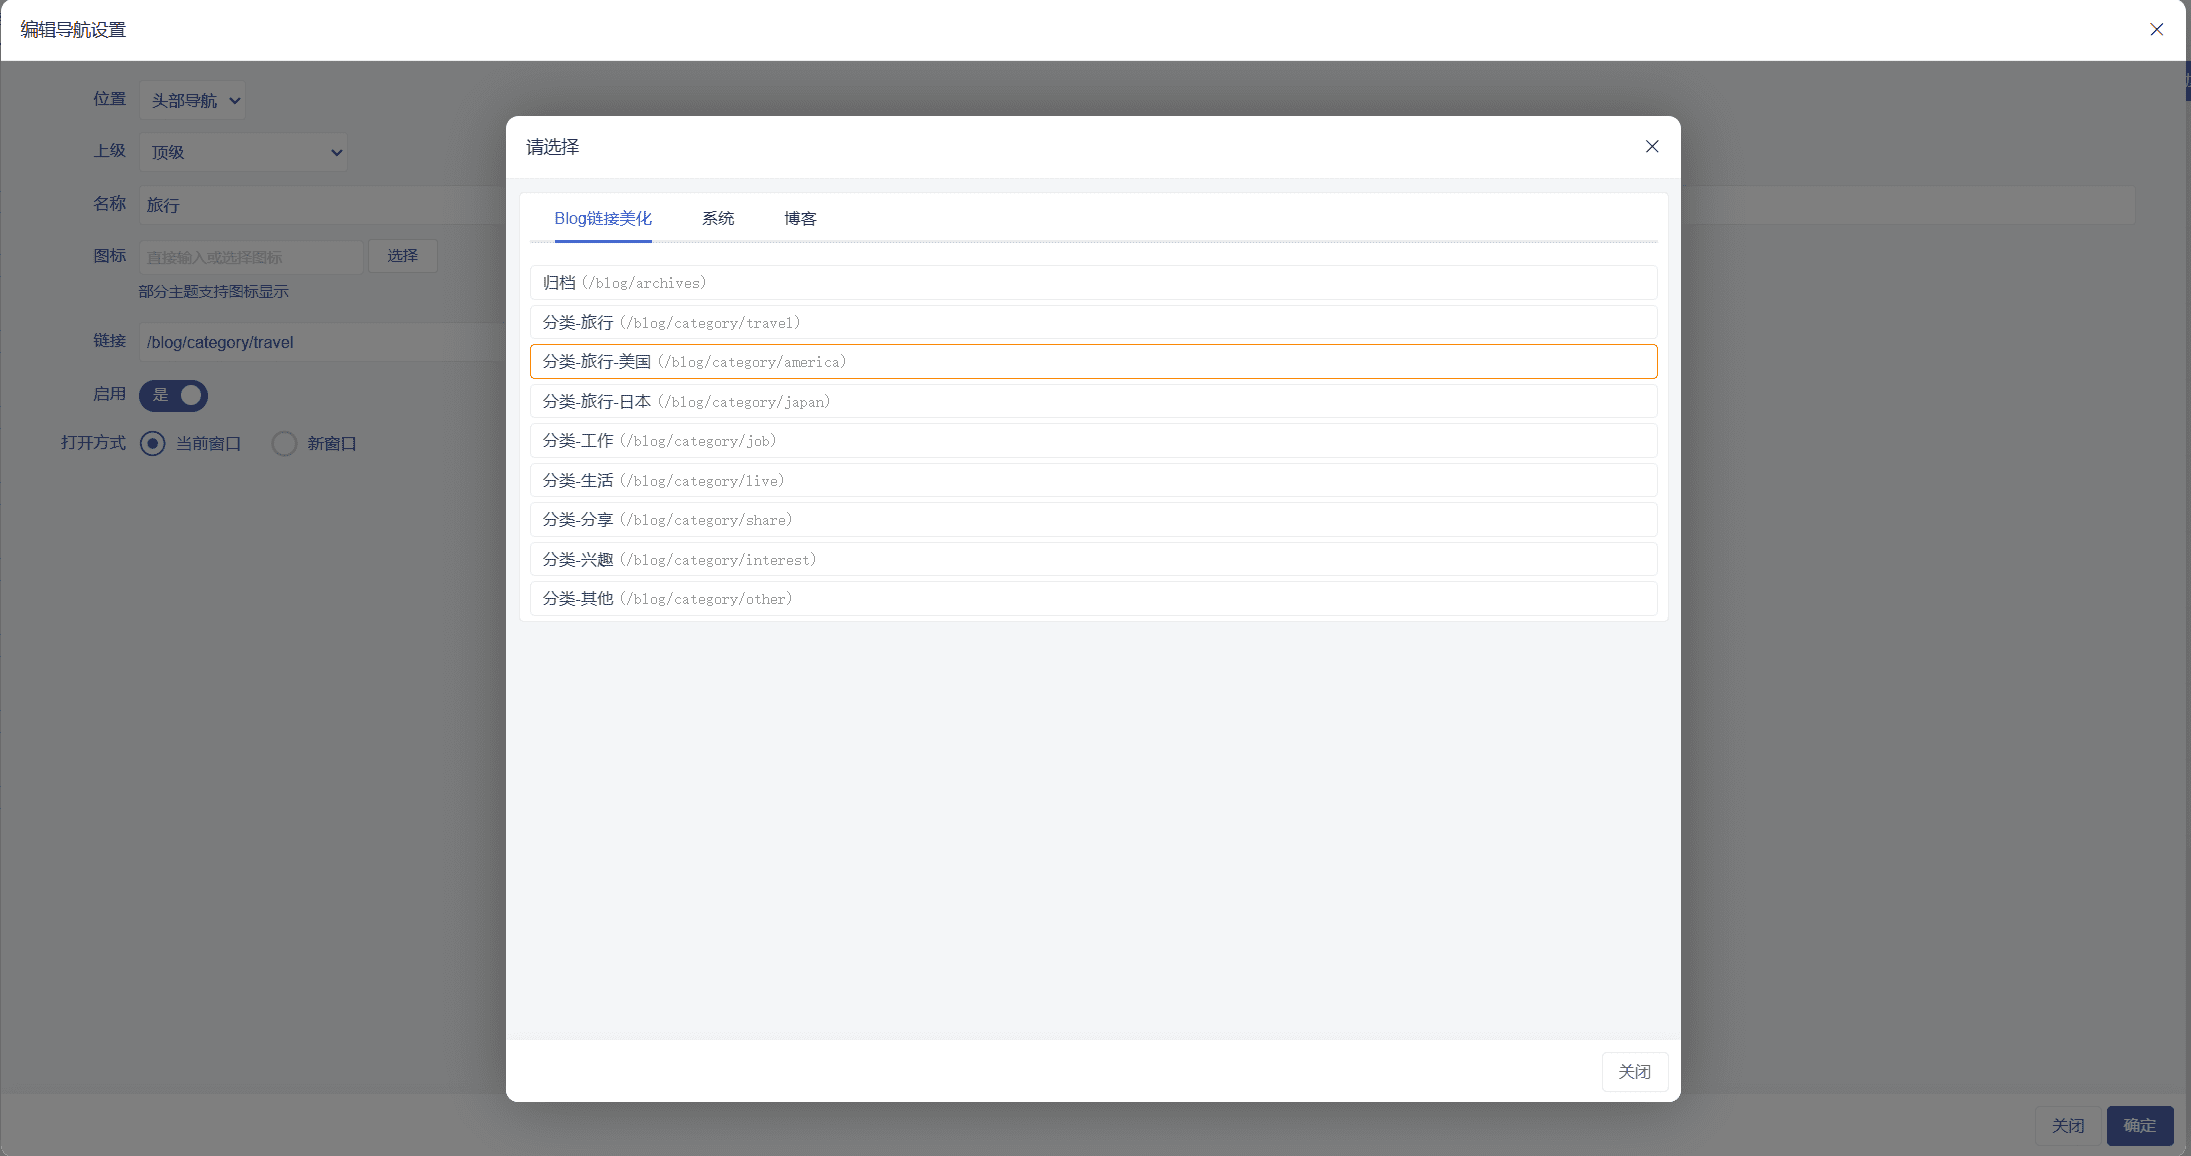Choose 分类-兴趣 interest category entry

(x=1093, y=559)
